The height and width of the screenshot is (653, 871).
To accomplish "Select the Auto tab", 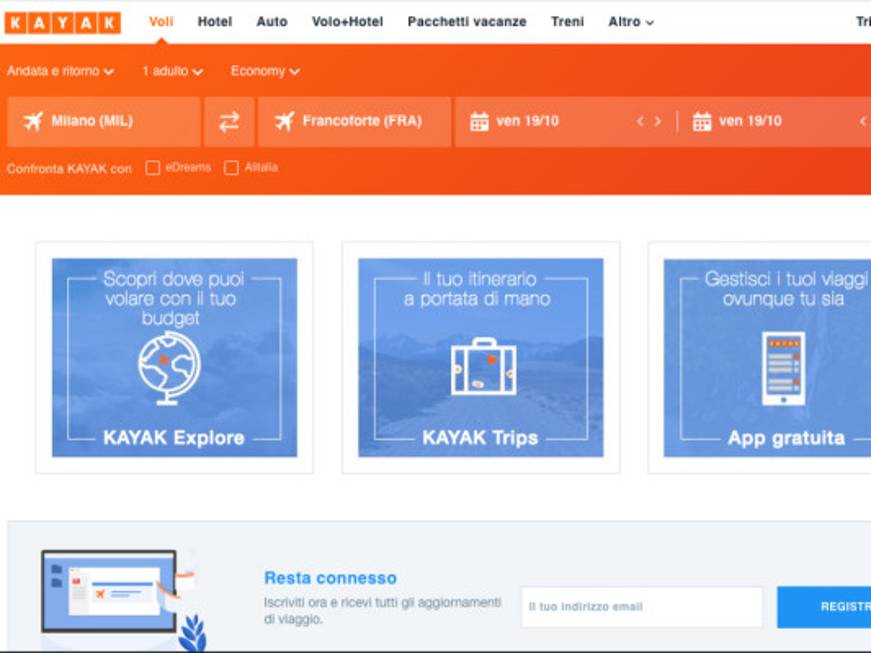I will pyautogui.click(x=272, y=22).
